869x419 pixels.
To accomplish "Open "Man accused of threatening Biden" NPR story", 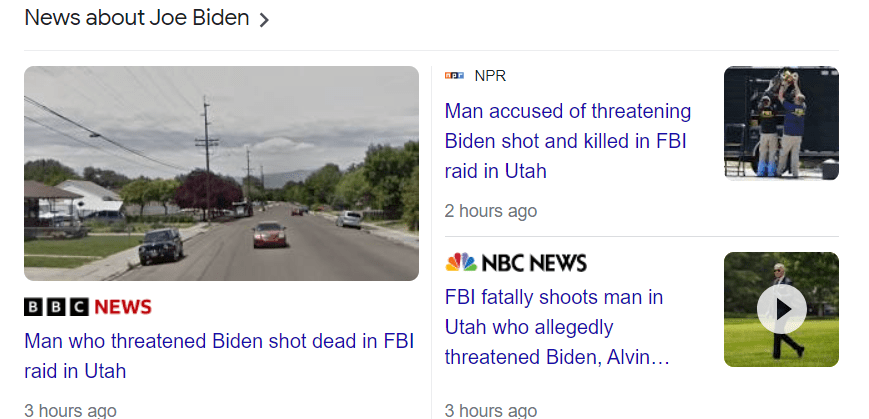I will (567, 140).
